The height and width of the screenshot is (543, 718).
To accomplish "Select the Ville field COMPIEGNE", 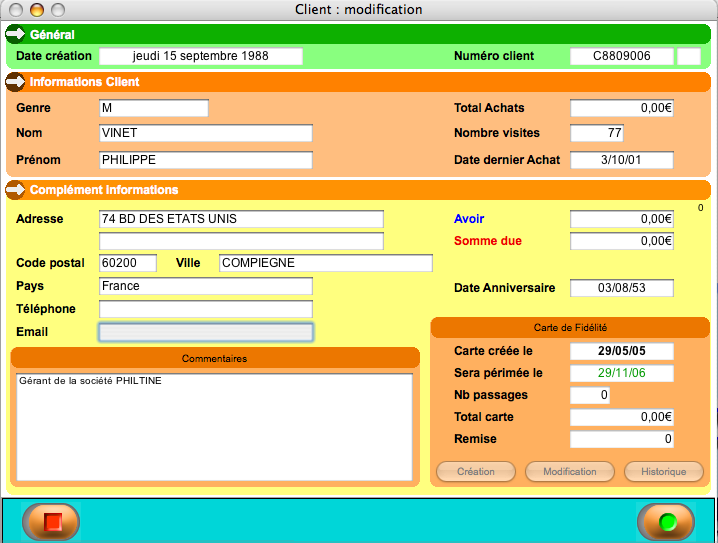I will point(325,263).
